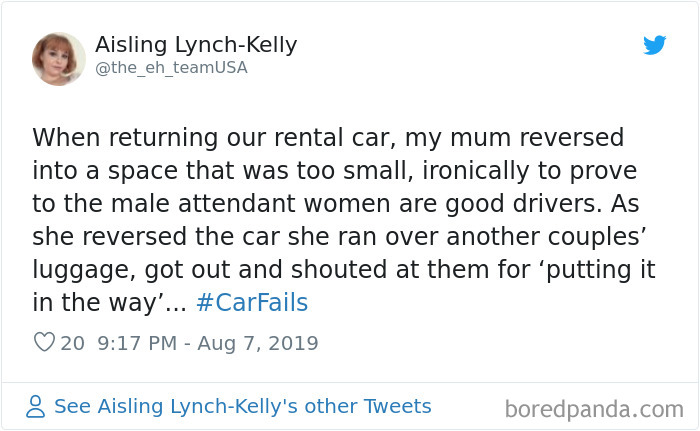Click the word 'Tweets' in the footer link
Image resolution: width=700 pixels, height=431 pixels.
click(x=399, y=406)
